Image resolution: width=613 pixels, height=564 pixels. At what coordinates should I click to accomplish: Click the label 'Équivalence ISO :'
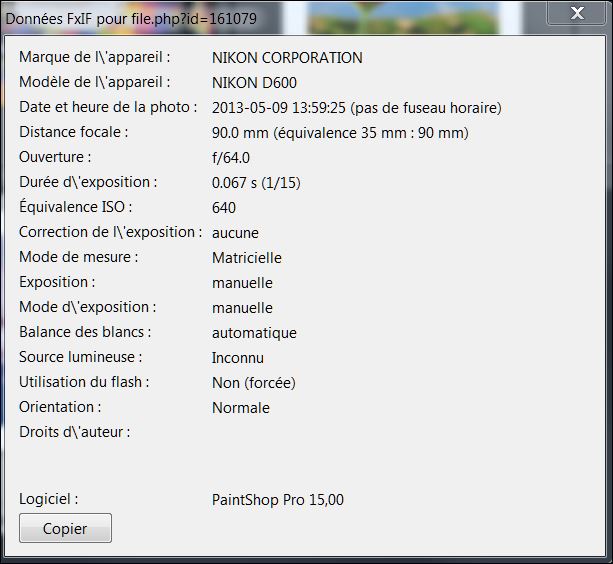pyautogui.click(x=76, y=207)
